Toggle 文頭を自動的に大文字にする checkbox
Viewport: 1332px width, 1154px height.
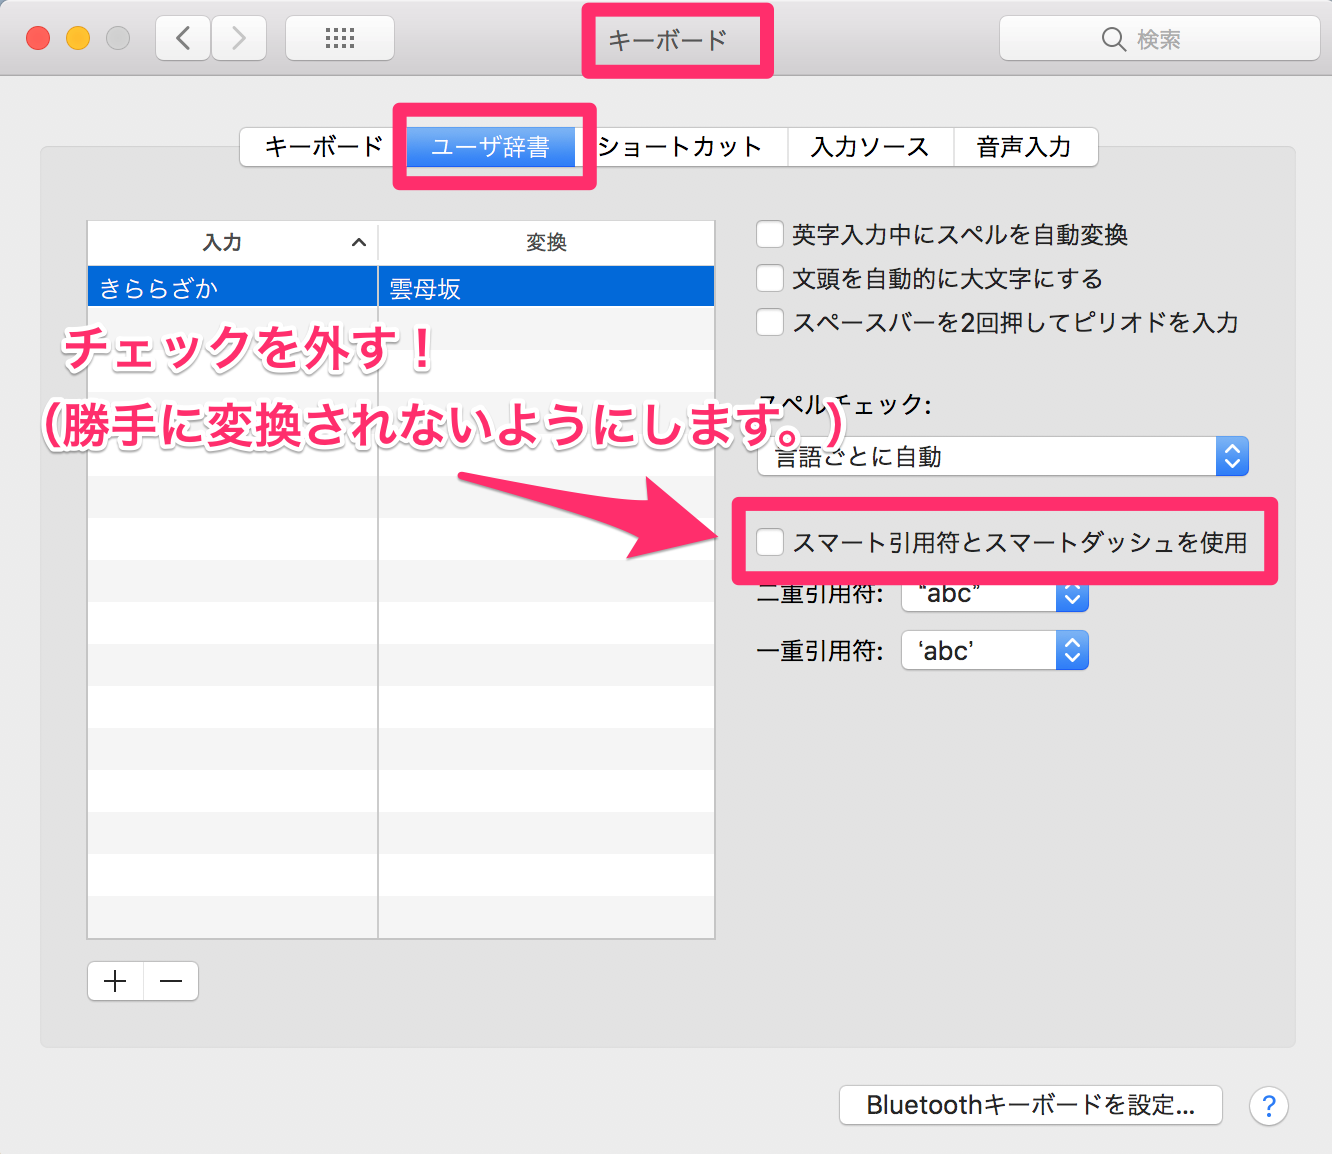(770, 278)
